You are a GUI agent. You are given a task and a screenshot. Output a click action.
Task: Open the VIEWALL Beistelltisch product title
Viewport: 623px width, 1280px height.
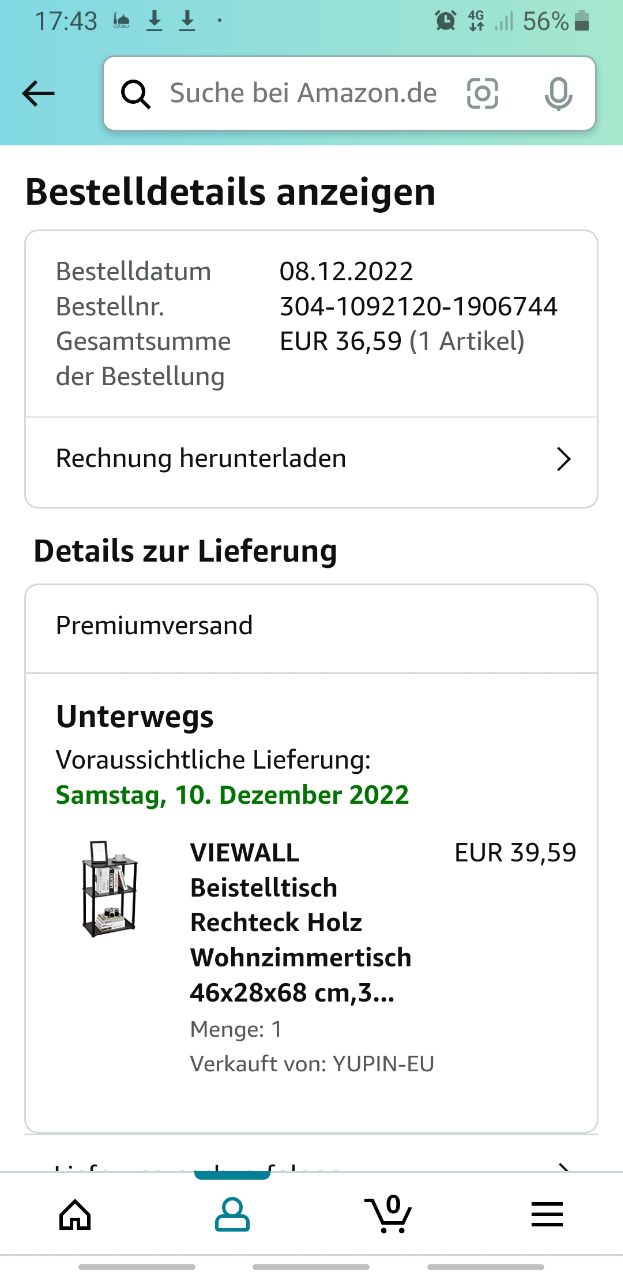(x=300, y=922)
